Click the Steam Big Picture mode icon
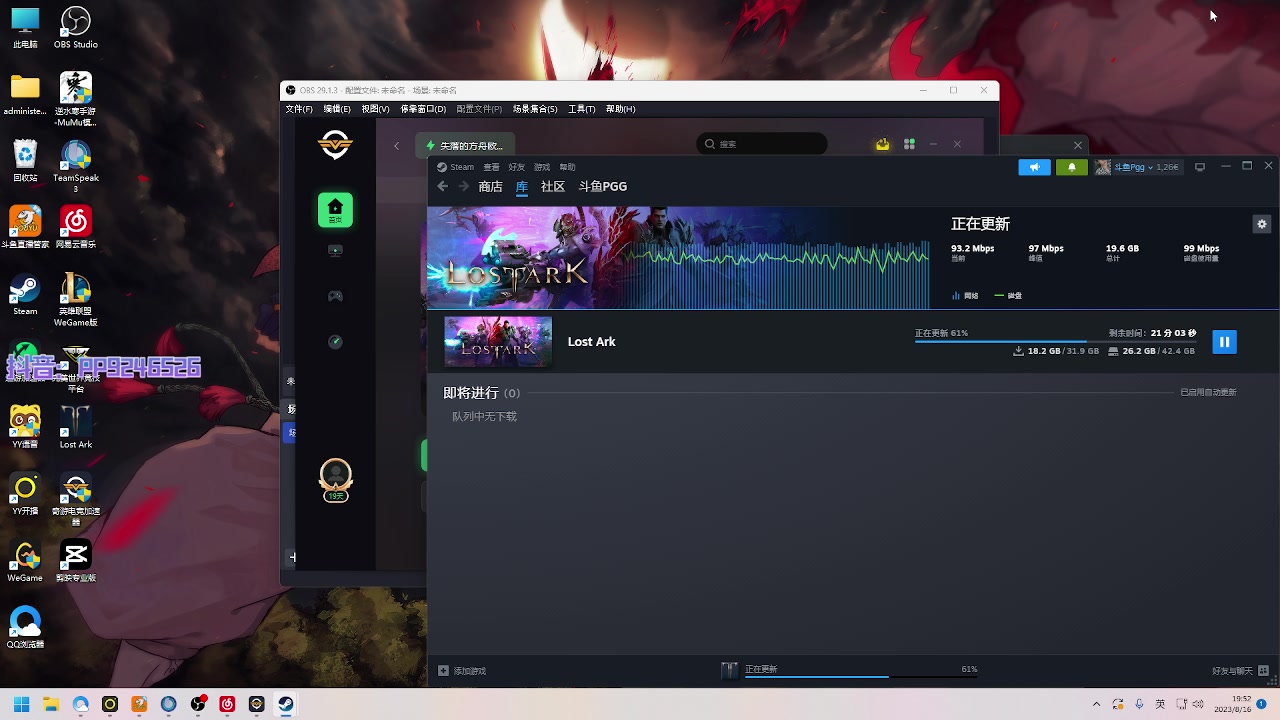The image size is (1280, 720). 1200,167
